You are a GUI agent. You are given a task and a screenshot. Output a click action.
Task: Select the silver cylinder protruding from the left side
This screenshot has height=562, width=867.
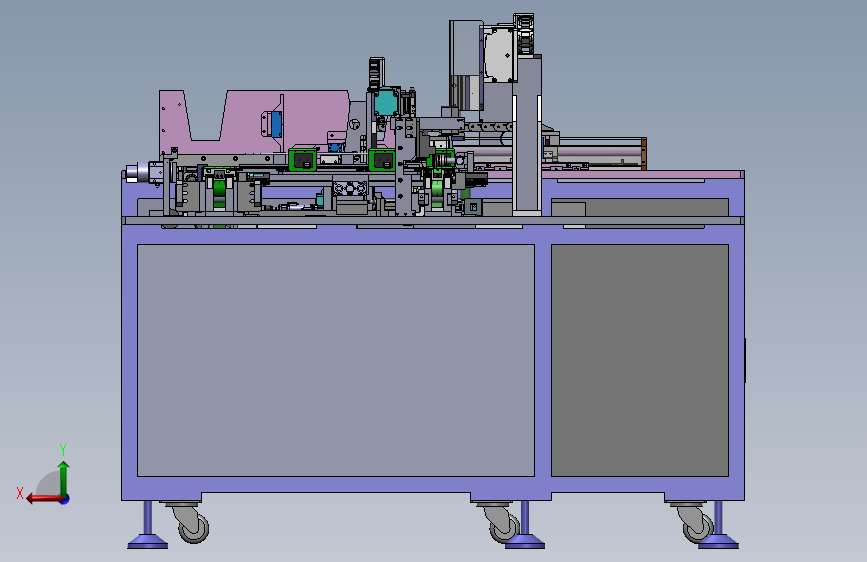(138, 172)
